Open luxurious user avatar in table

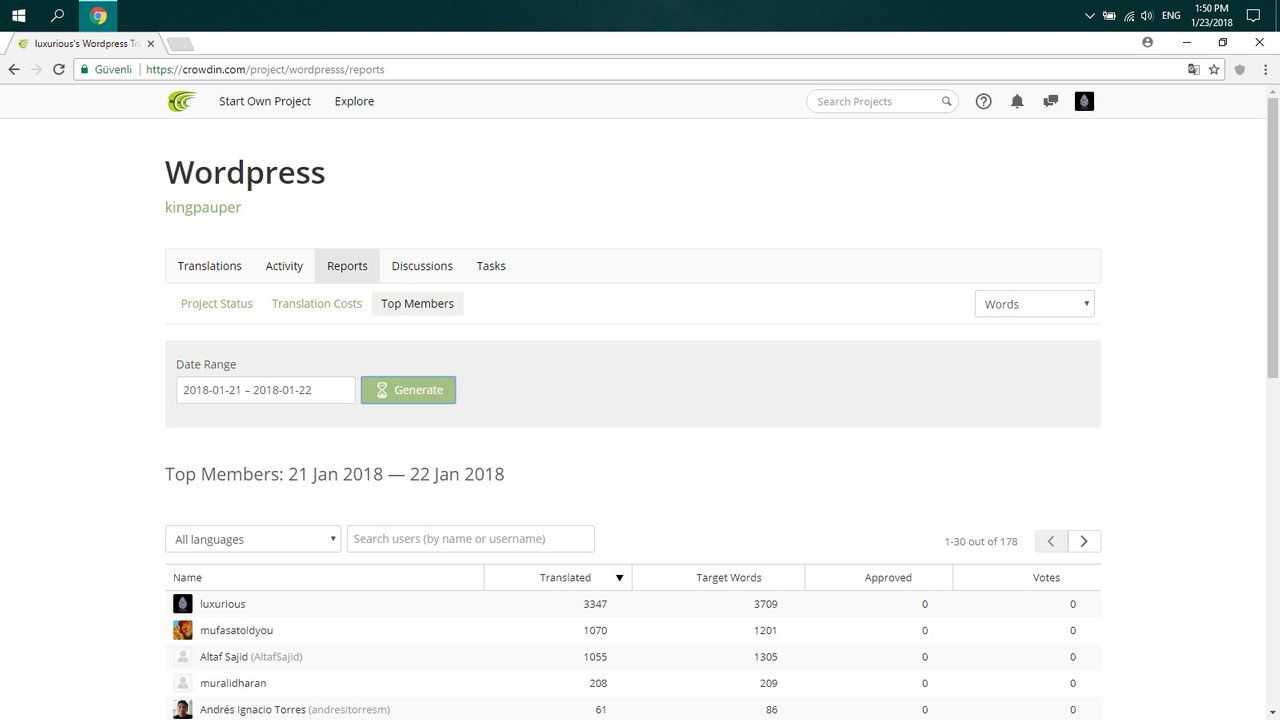pyautogui.click(x=183, y=604)
